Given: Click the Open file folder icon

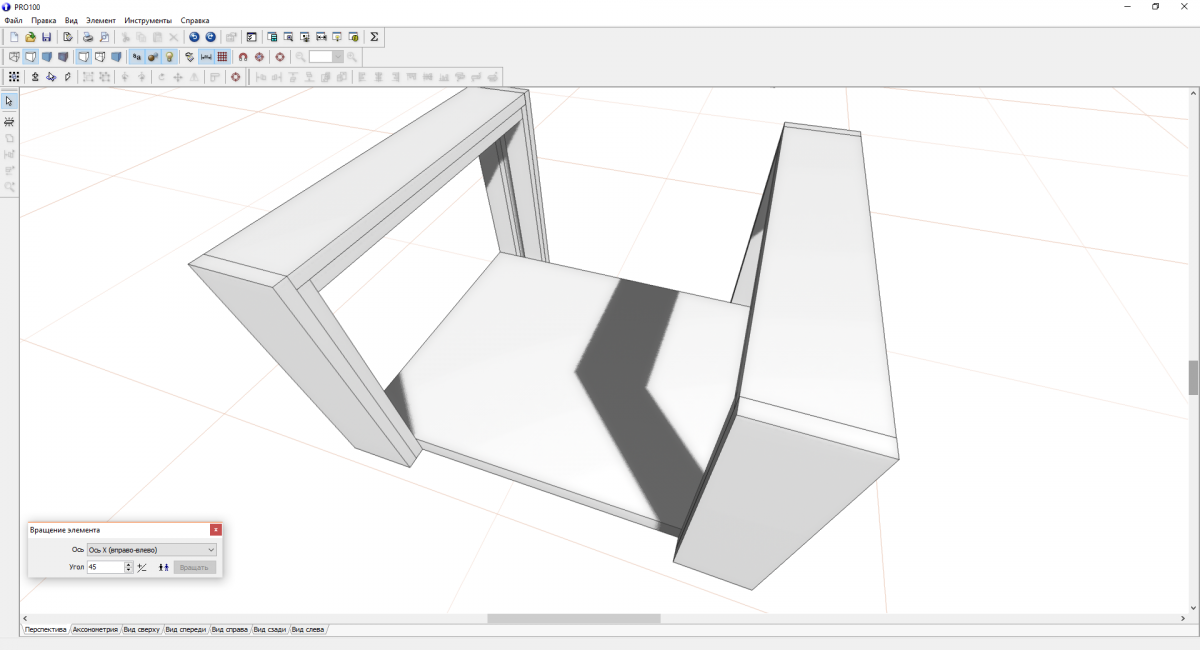Looking at the screenshot, I should (x=30, y=37).
